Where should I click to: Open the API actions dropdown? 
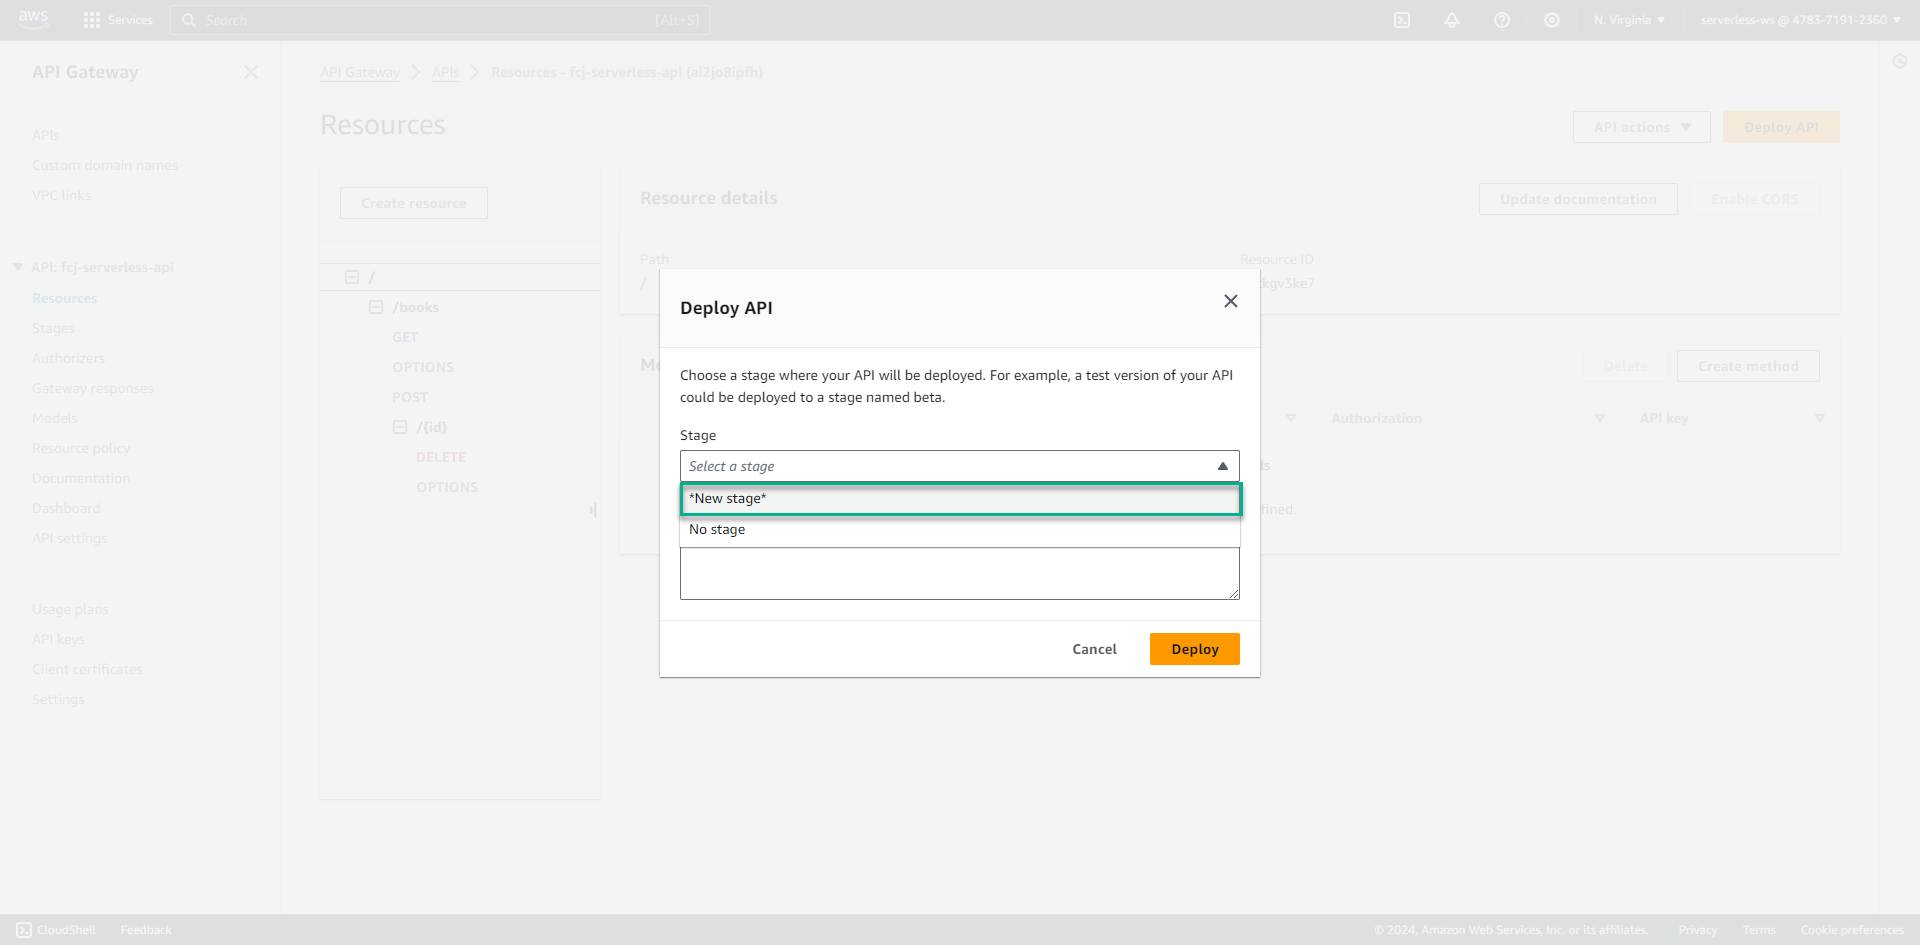[1642, 127]
